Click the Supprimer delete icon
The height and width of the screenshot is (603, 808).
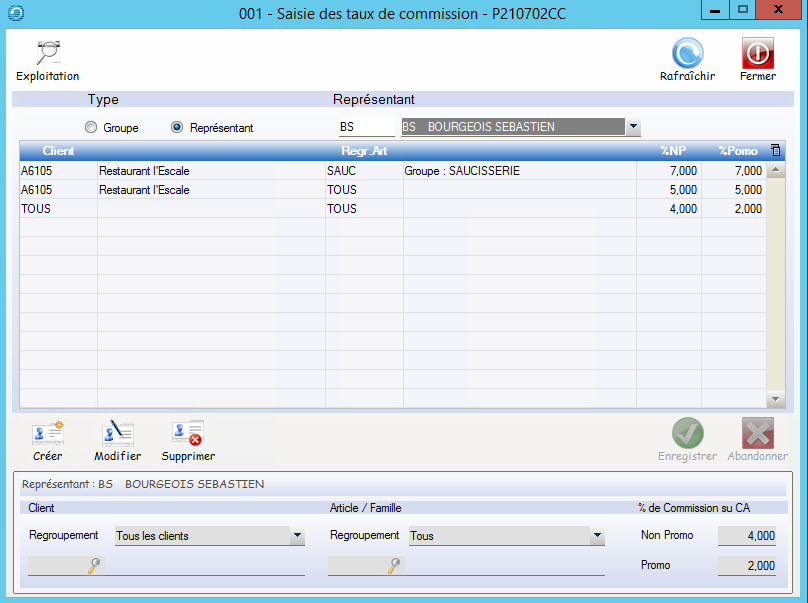point(188,433)
